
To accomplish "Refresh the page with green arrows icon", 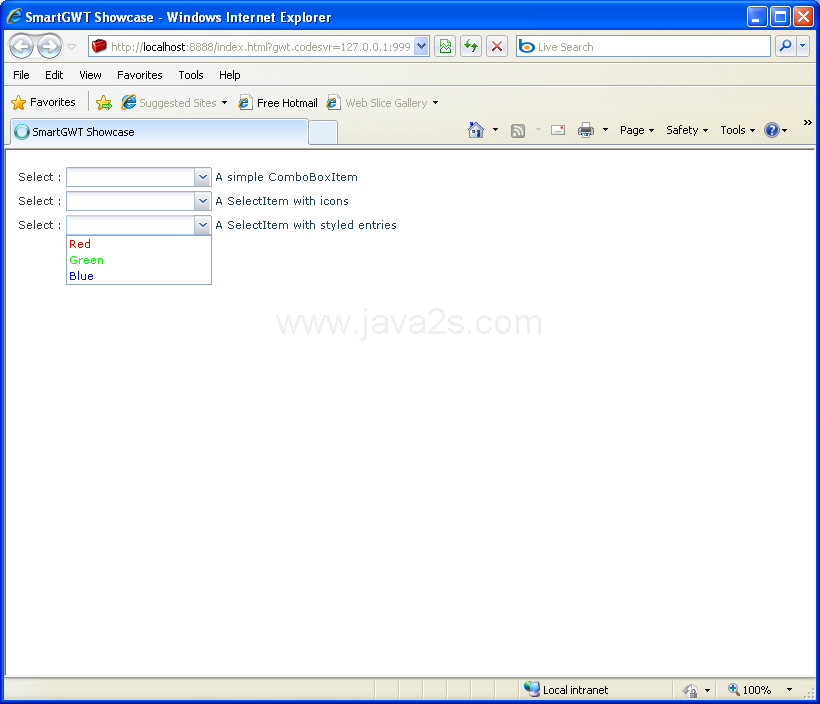I will coord(471,47).
